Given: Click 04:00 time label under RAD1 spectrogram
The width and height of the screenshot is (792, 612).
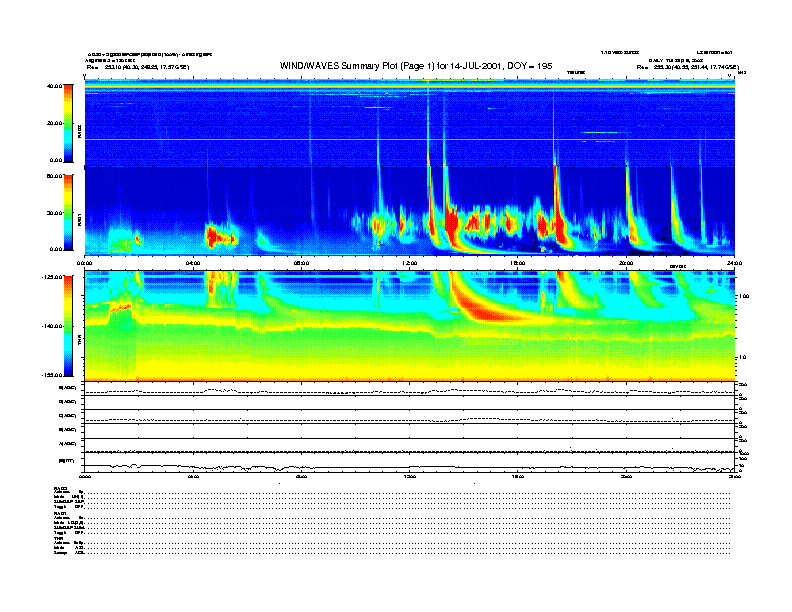Looking at the screenshot, I should tap(193, 263).
